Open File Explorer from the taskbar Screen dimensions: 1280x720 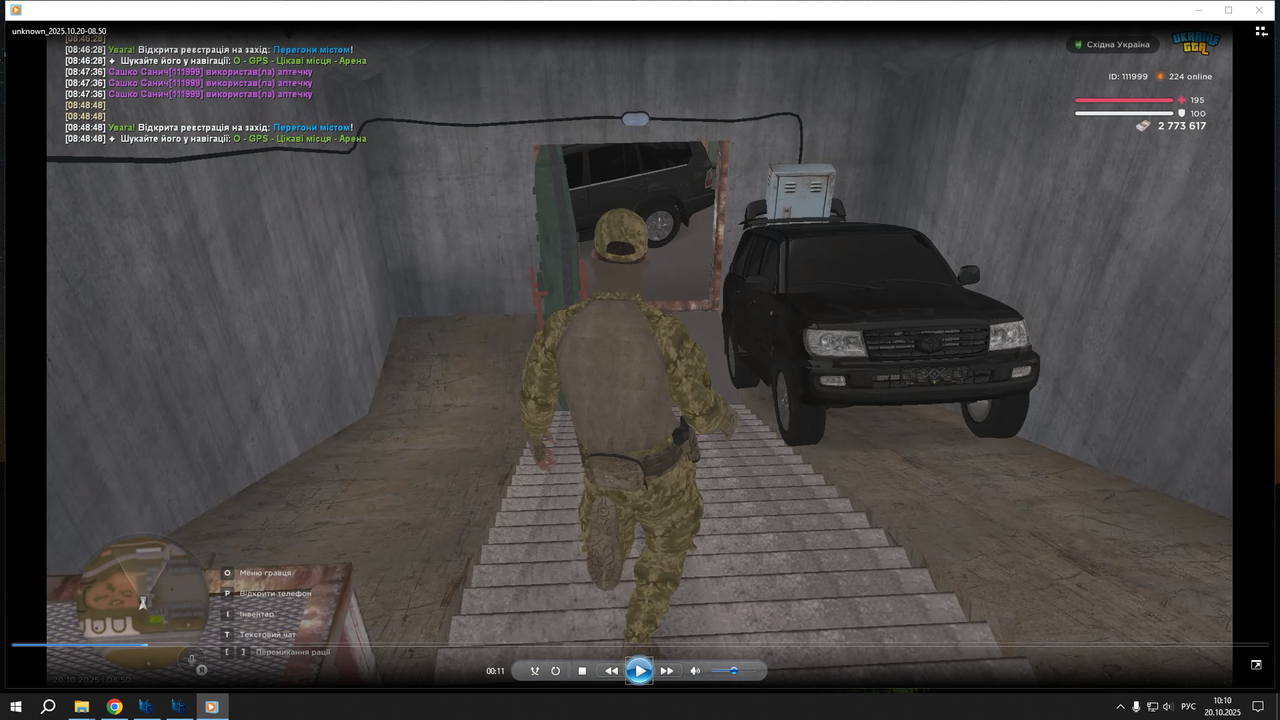pyautogui.click(x=82, y=707)
